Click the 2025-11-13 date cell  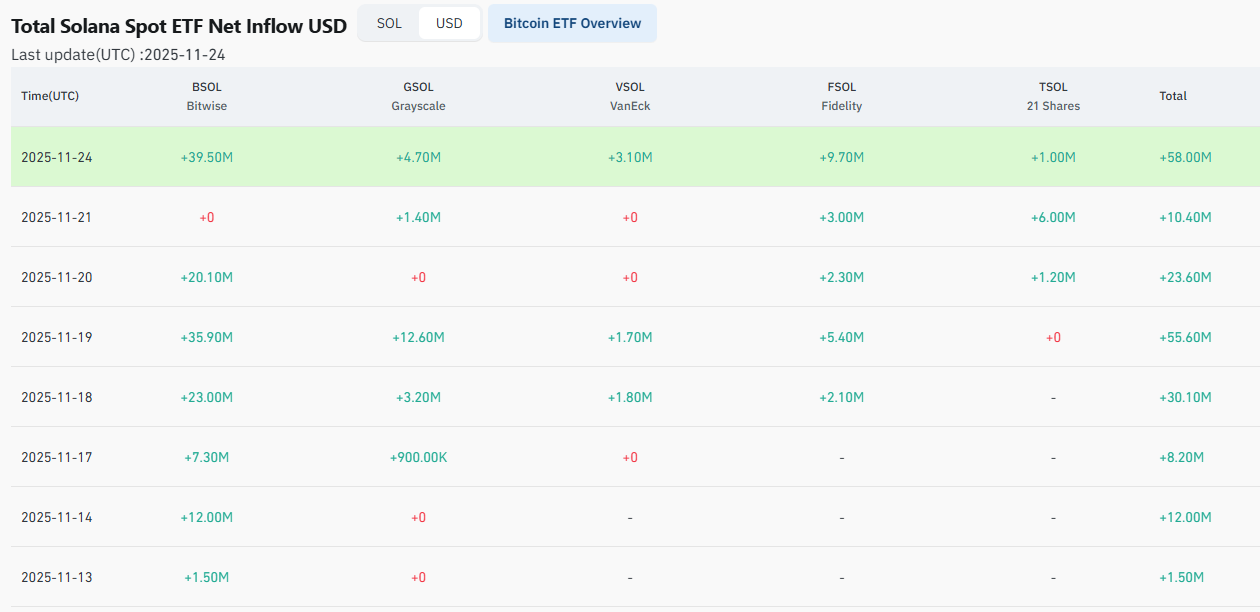click(x=56, y=577)
